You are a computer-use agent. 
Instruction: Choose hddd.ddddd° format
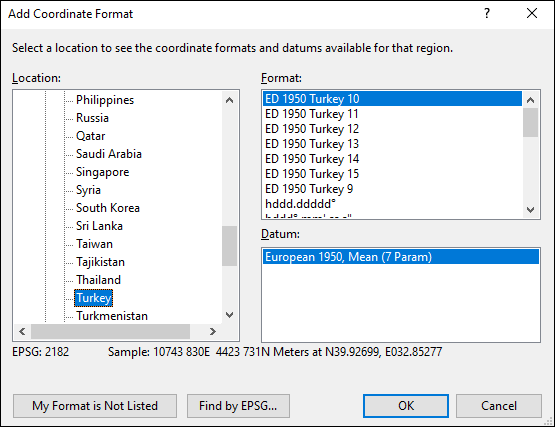[x=392, y=204]
